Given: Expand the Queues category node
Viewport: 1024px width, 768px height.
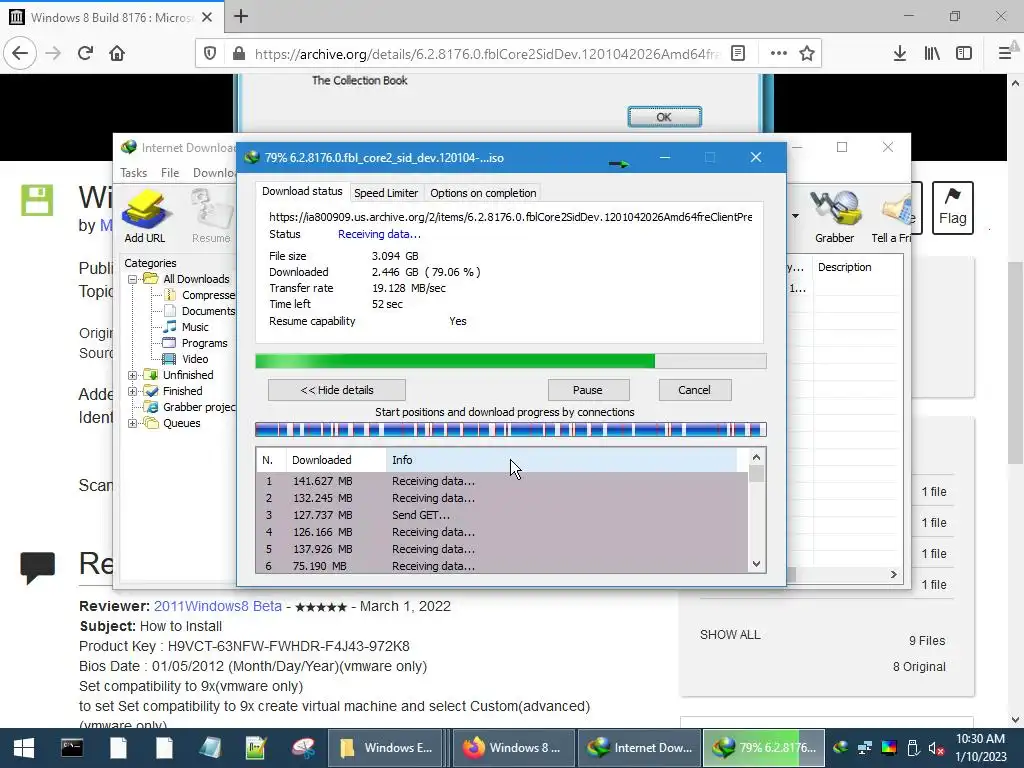Looking at the screenshot, I should click(x=133, y=423).
